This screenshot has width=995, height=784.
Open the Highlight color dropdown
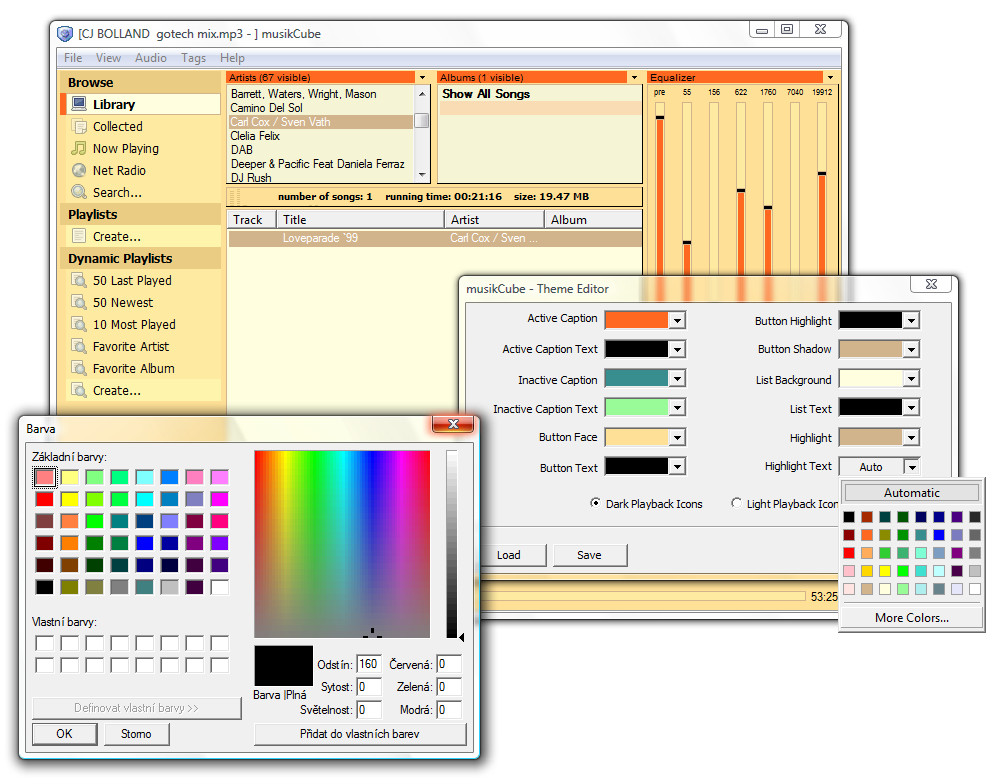tap(911, 437)
